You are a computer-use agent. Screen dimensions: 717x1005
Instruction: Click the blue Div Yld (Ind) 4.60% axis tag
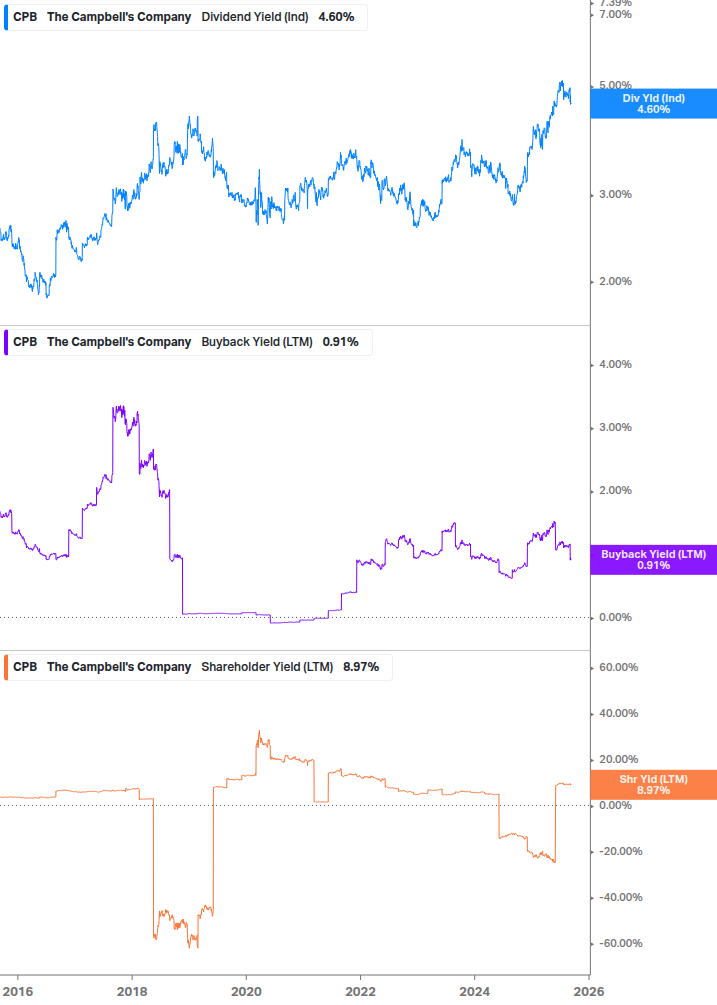(x=653, y=104)
